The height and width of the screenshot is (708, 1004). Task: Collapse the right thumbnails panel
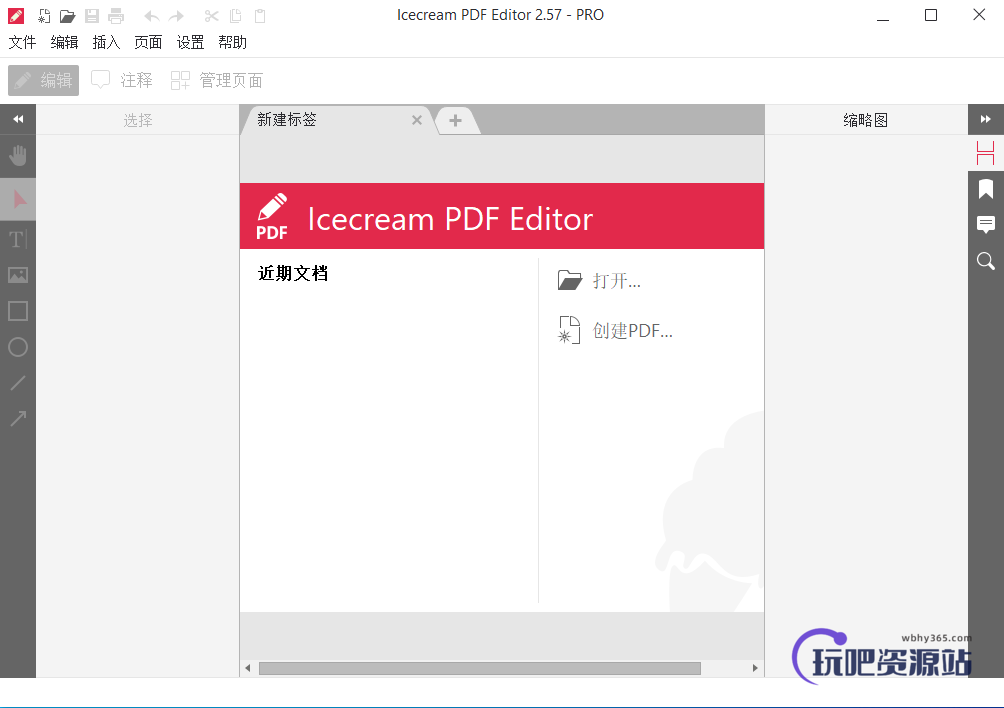(x=985, y=119)
